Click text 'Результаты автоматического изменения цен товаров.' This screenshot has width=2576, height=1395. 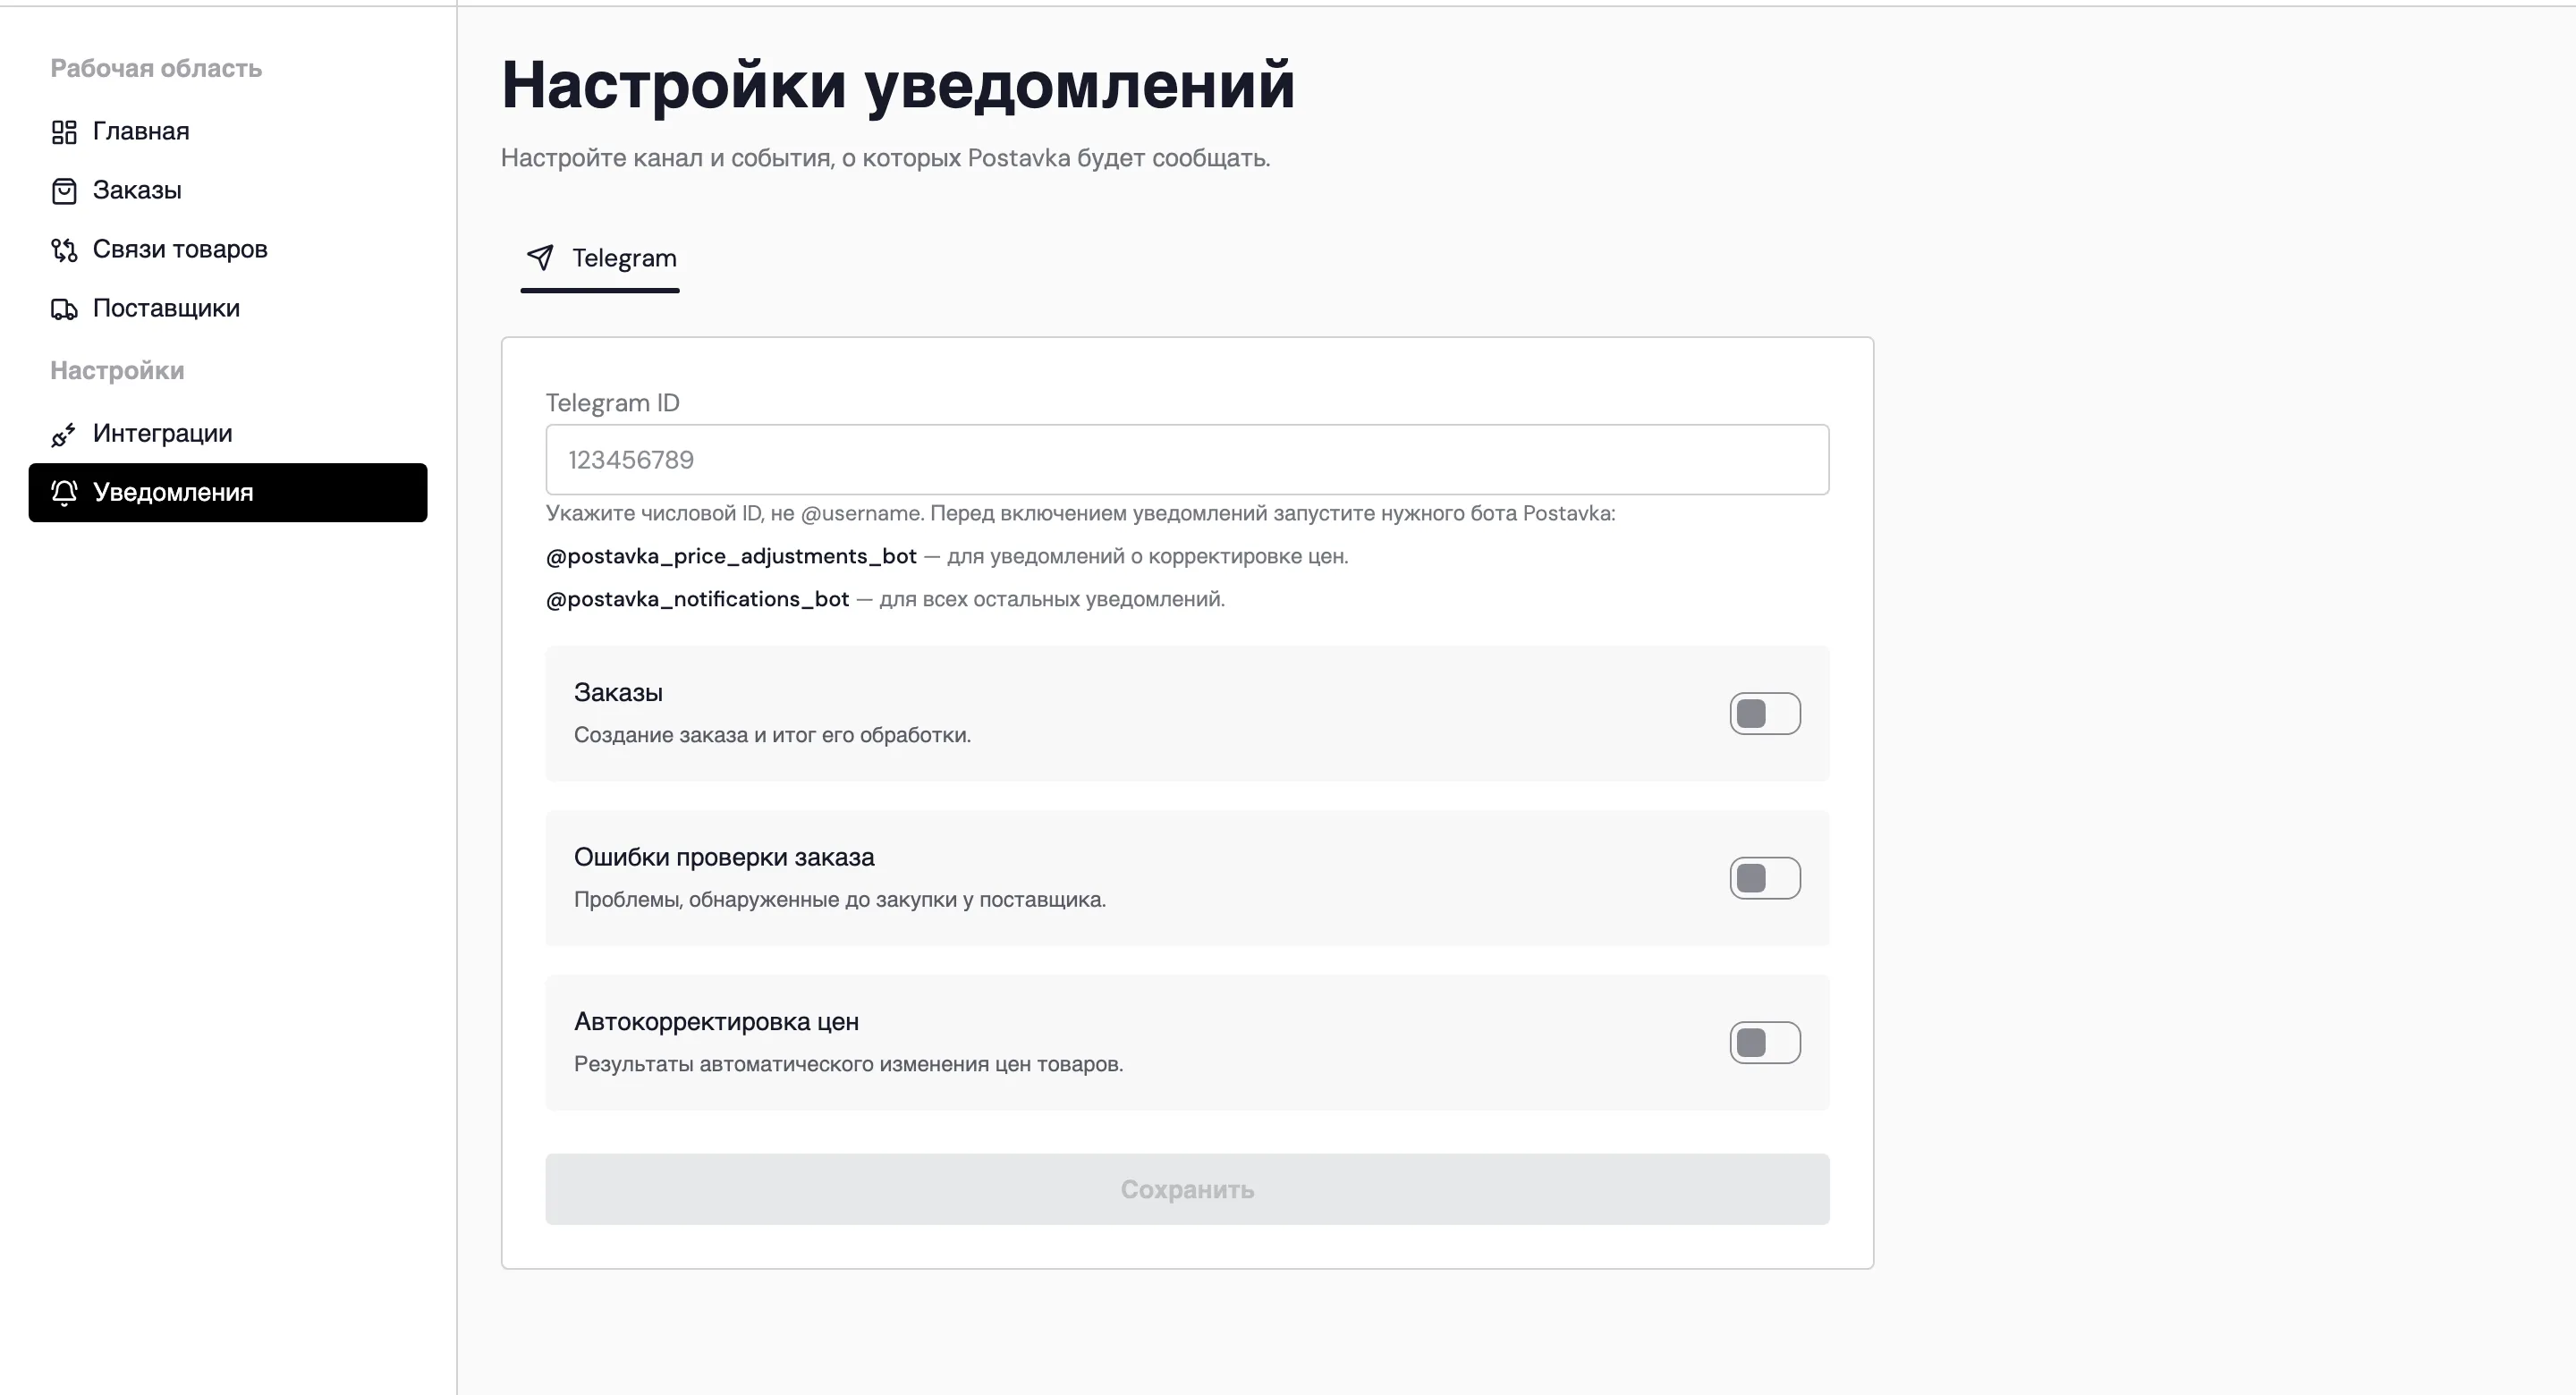coord(848,1064)
